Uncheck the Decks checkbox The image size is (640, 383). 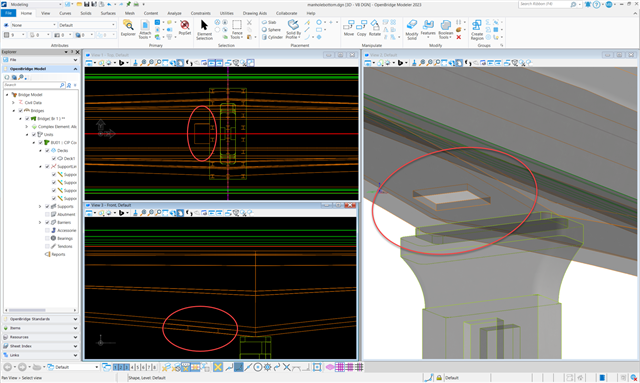(47, 150)
